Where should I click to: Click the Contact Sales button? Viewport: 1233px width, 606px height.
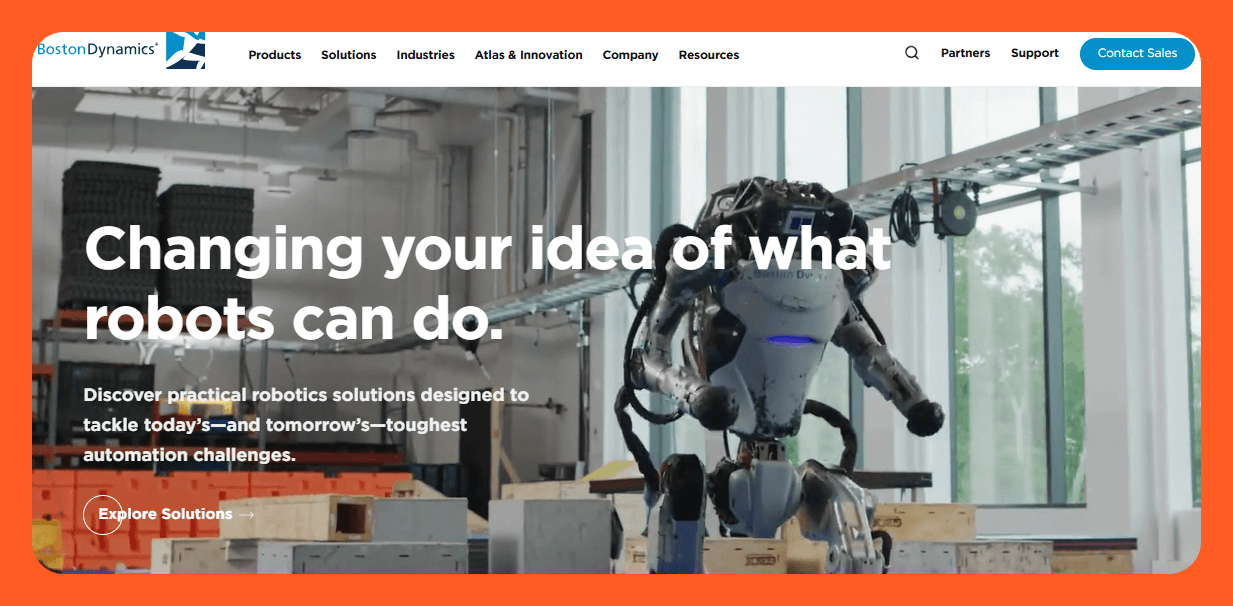pyautogui.click(x=1137, y=53)
